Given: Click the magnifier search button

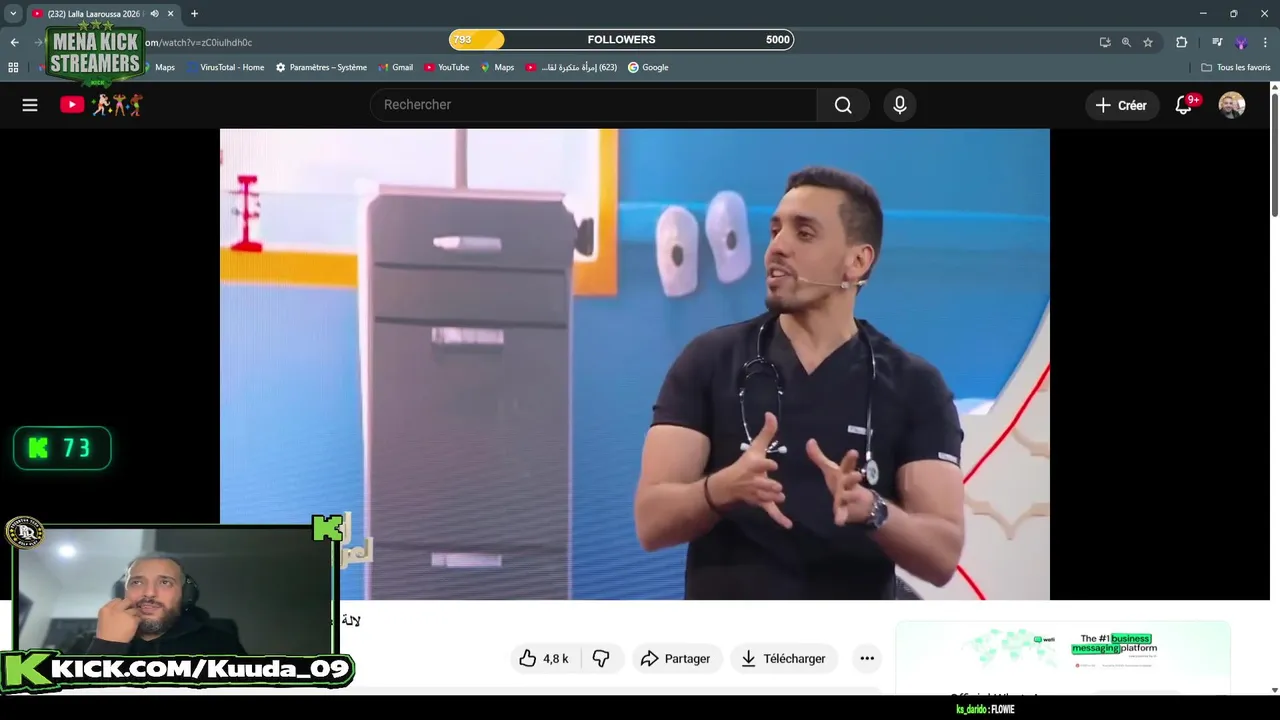Looking at the screenshot, I should click(843, 105).
